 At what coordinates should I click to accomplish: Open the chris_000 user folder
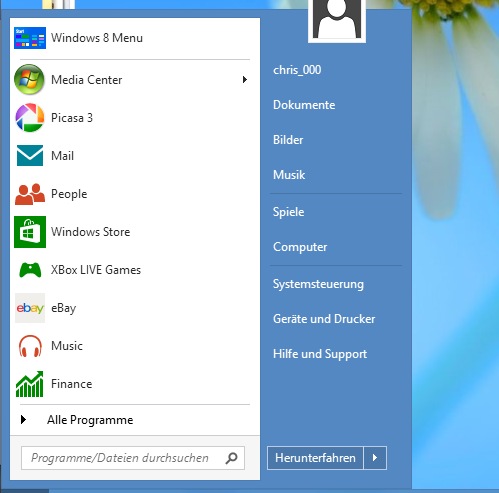(x=297, y=70)
